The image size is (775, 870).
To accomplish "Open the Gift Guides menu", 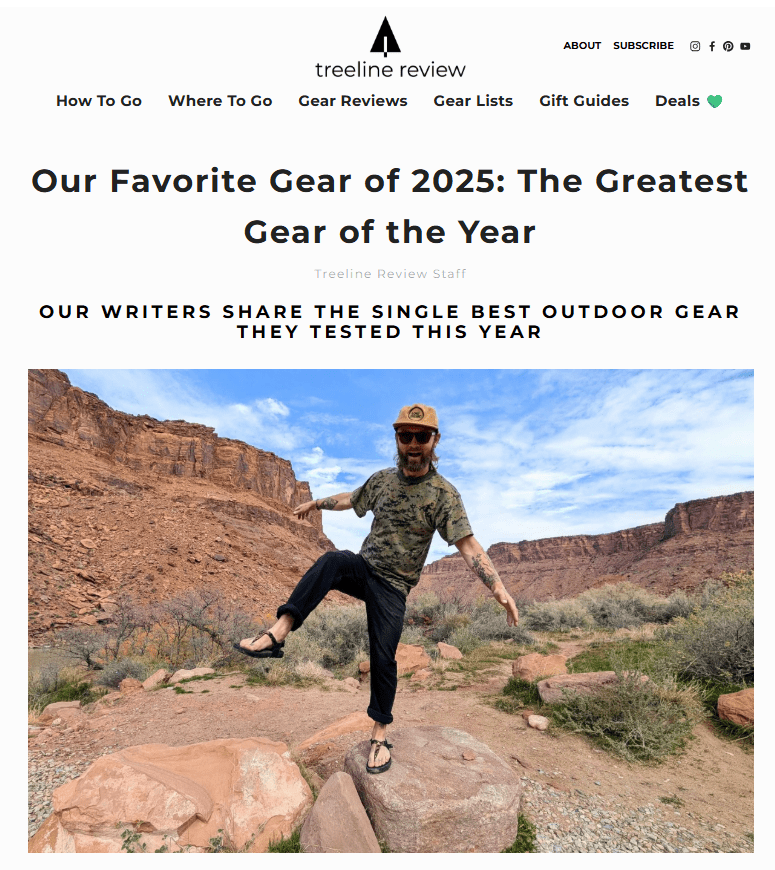I will tap(584, 101).
